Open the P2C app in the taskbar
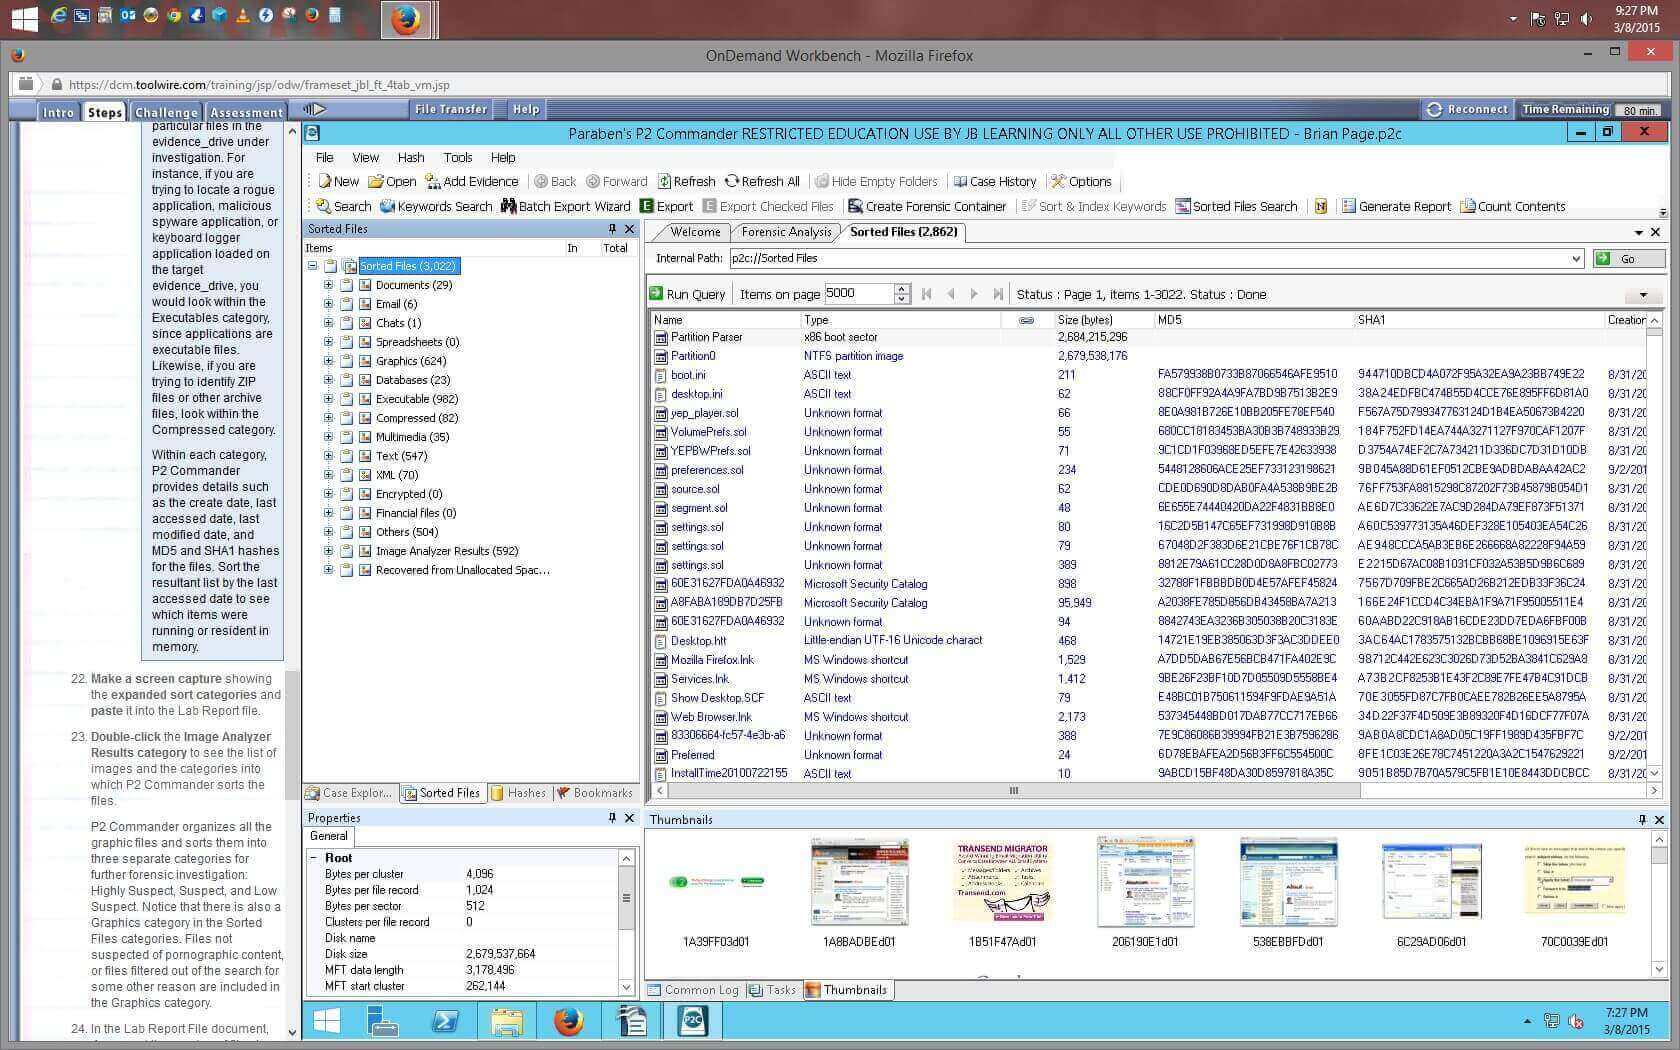 (x=692, y=1021)
